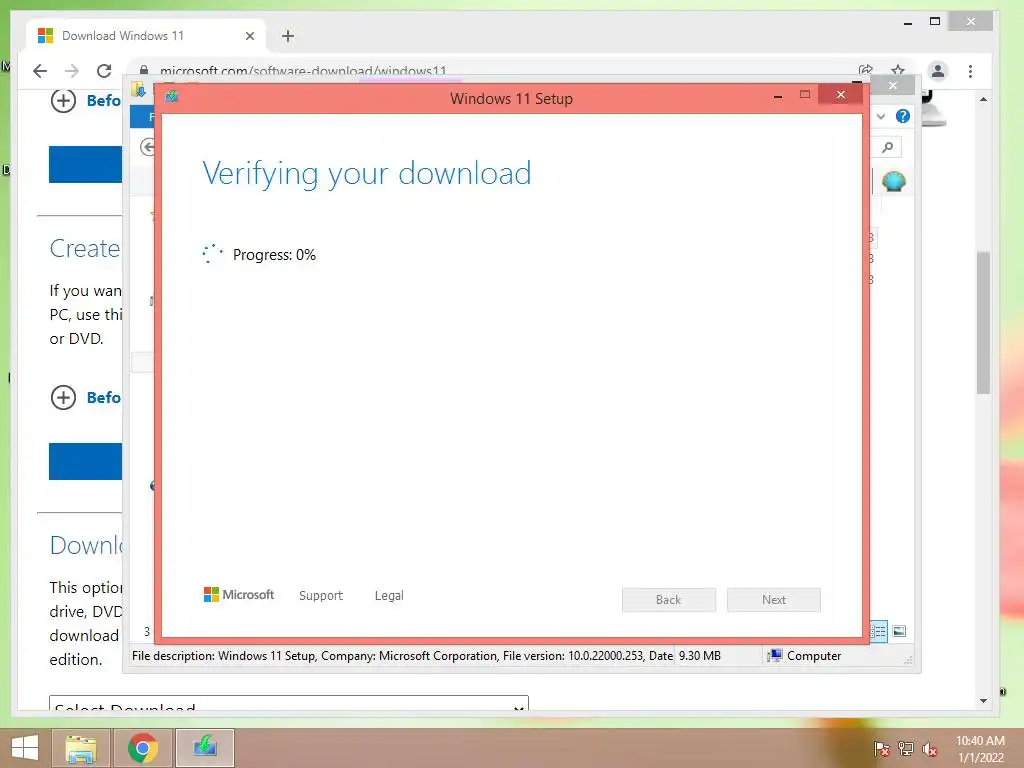
Task: Click the Computer label in Explorer status bar
Action: [x=814, y=656]
